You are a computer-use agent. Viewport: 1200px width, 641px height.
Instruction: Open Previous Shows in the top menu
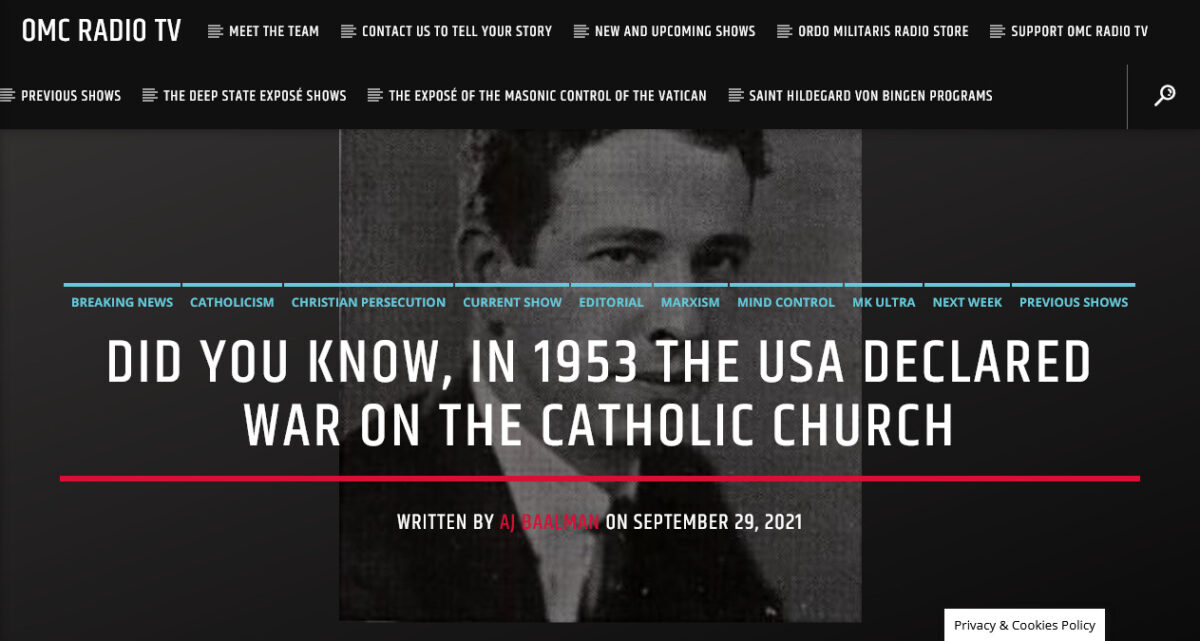click(71, 96)
